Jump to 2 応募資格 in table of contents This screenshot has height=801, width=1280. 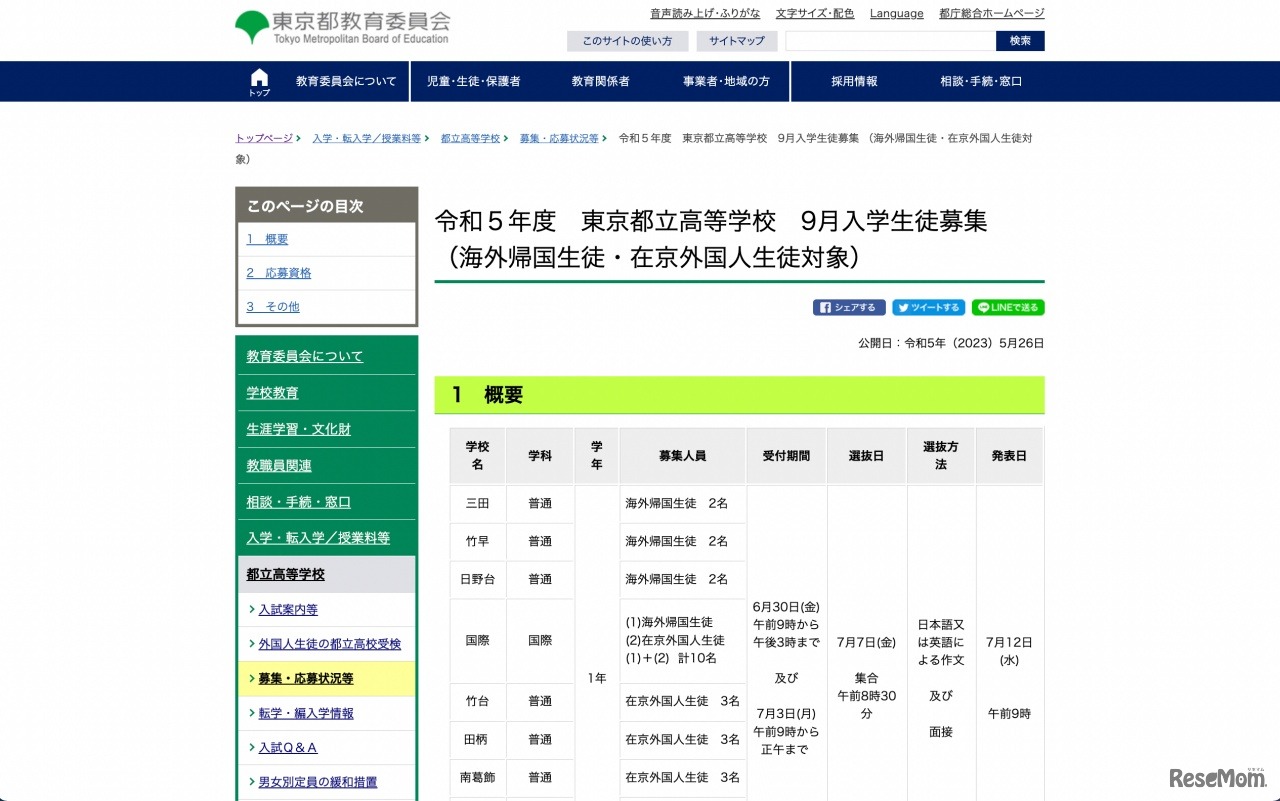(x=279, y=273)
